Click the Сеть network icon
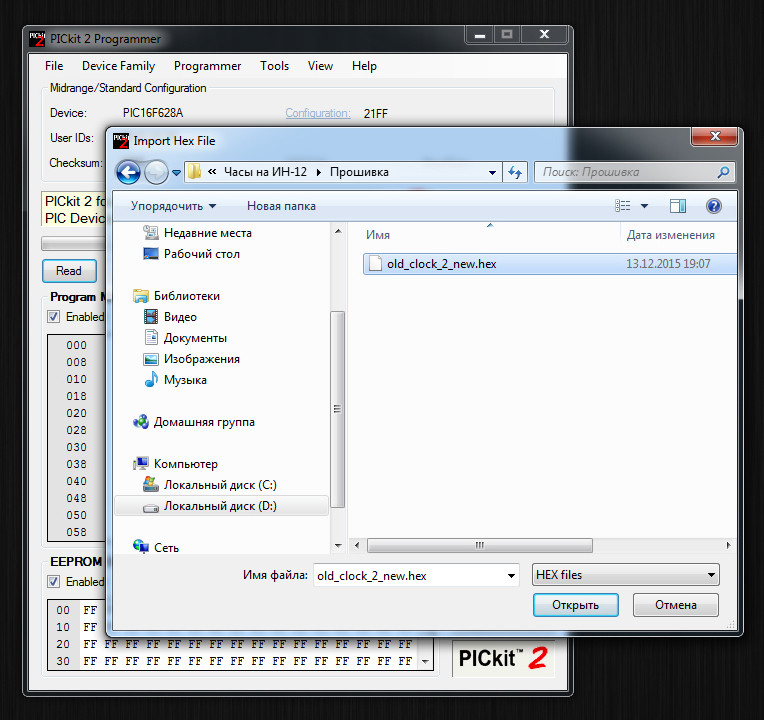The width and height of the screenshot is (764, 720). (141, 547)
